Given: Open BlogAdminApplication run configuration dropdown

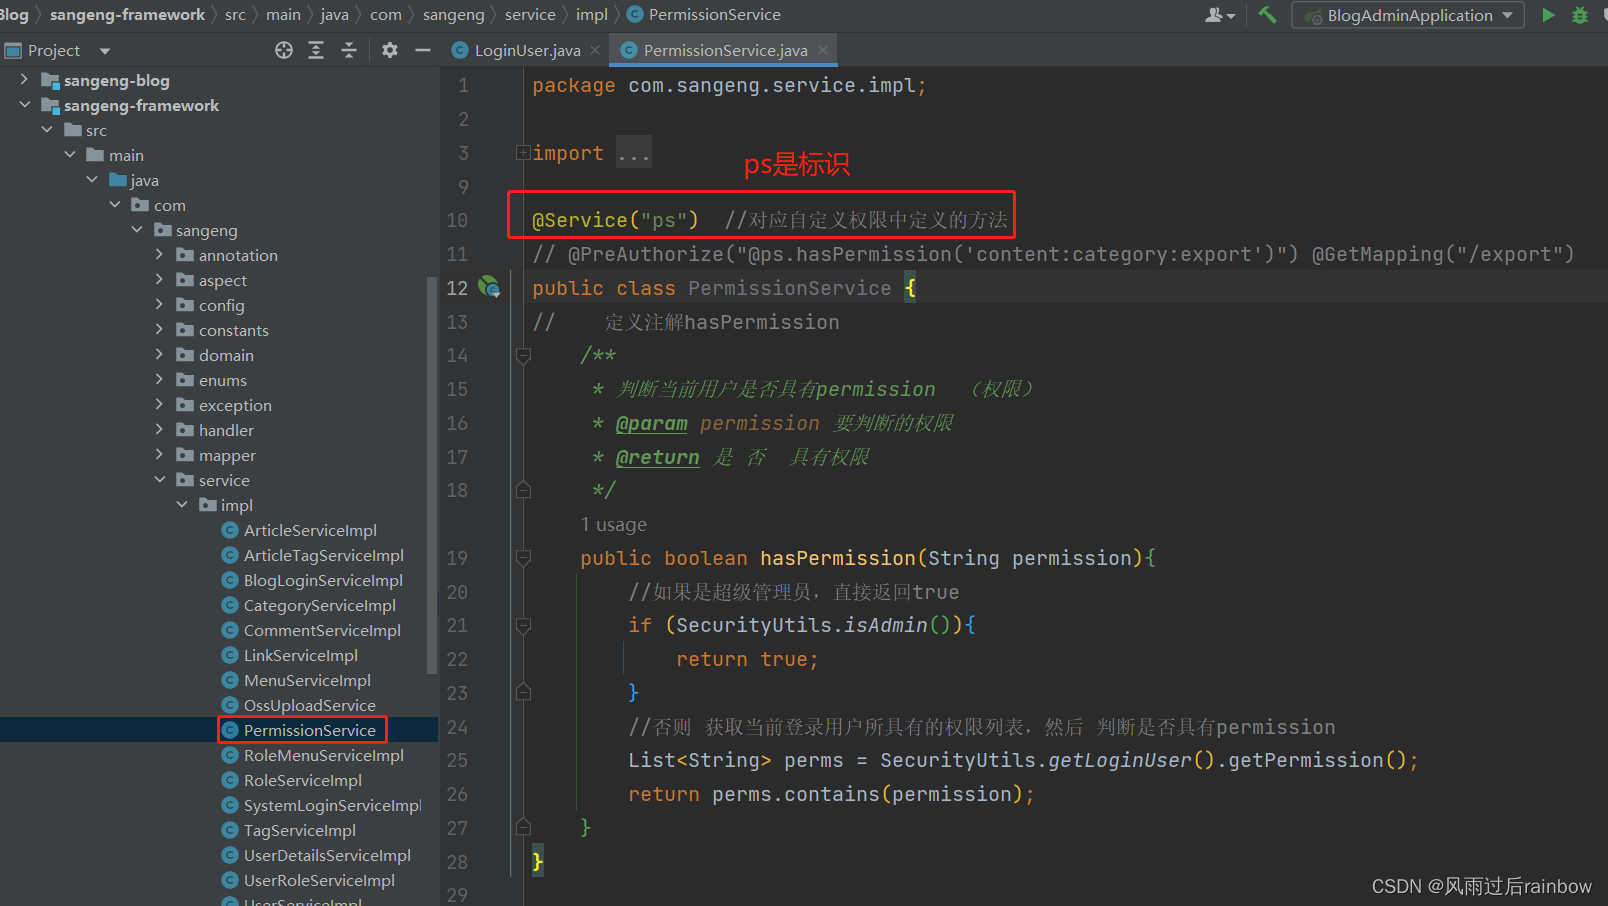Looking at the screenshot, I should tap(1408, 15).
